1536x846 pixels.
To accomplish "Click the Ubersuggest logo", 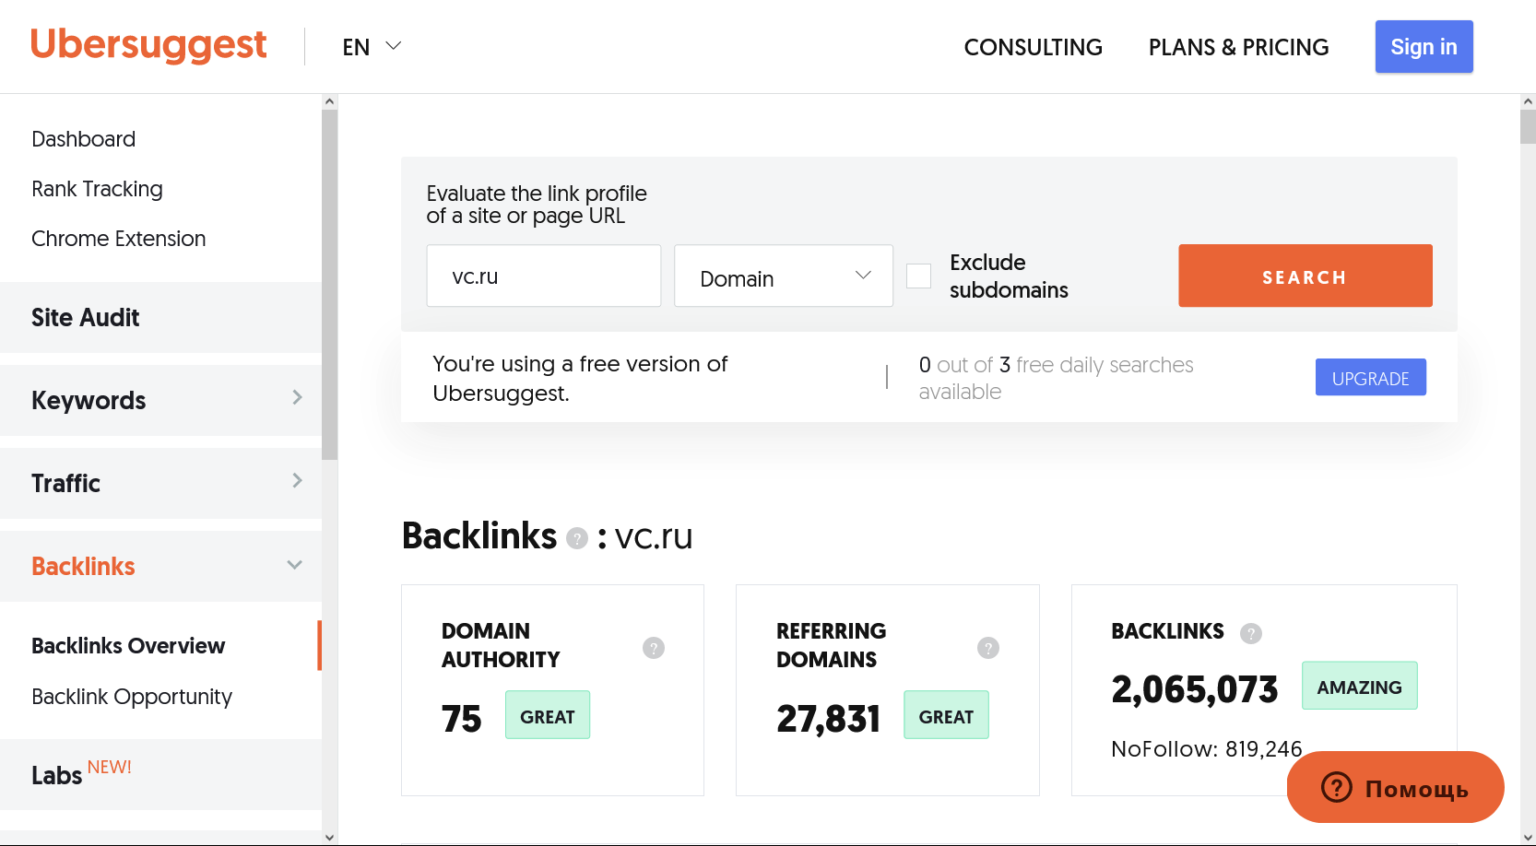I will [x=148, y=46].
